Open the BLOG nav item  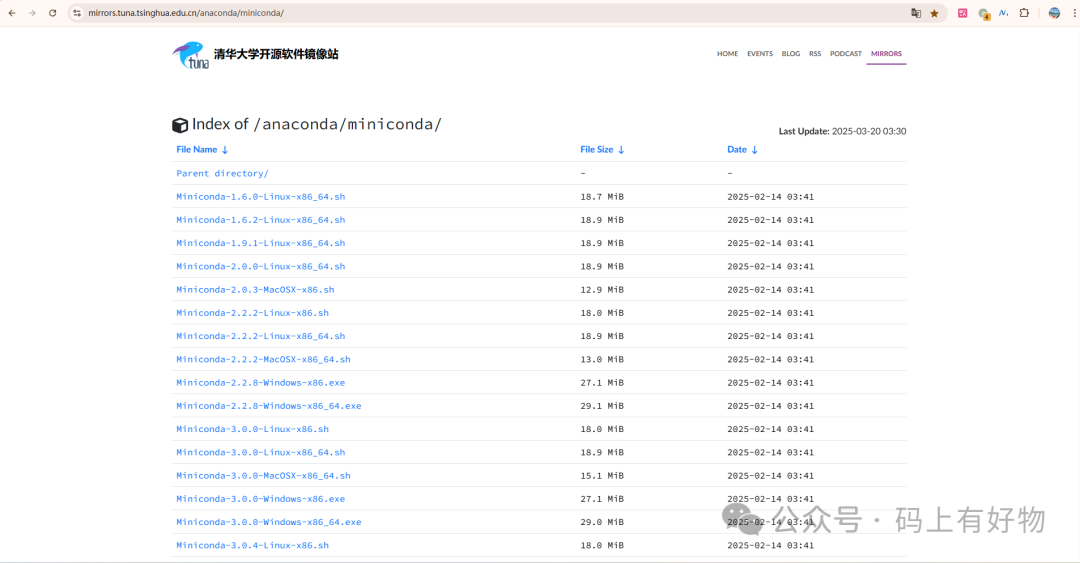tap(791, 54)
